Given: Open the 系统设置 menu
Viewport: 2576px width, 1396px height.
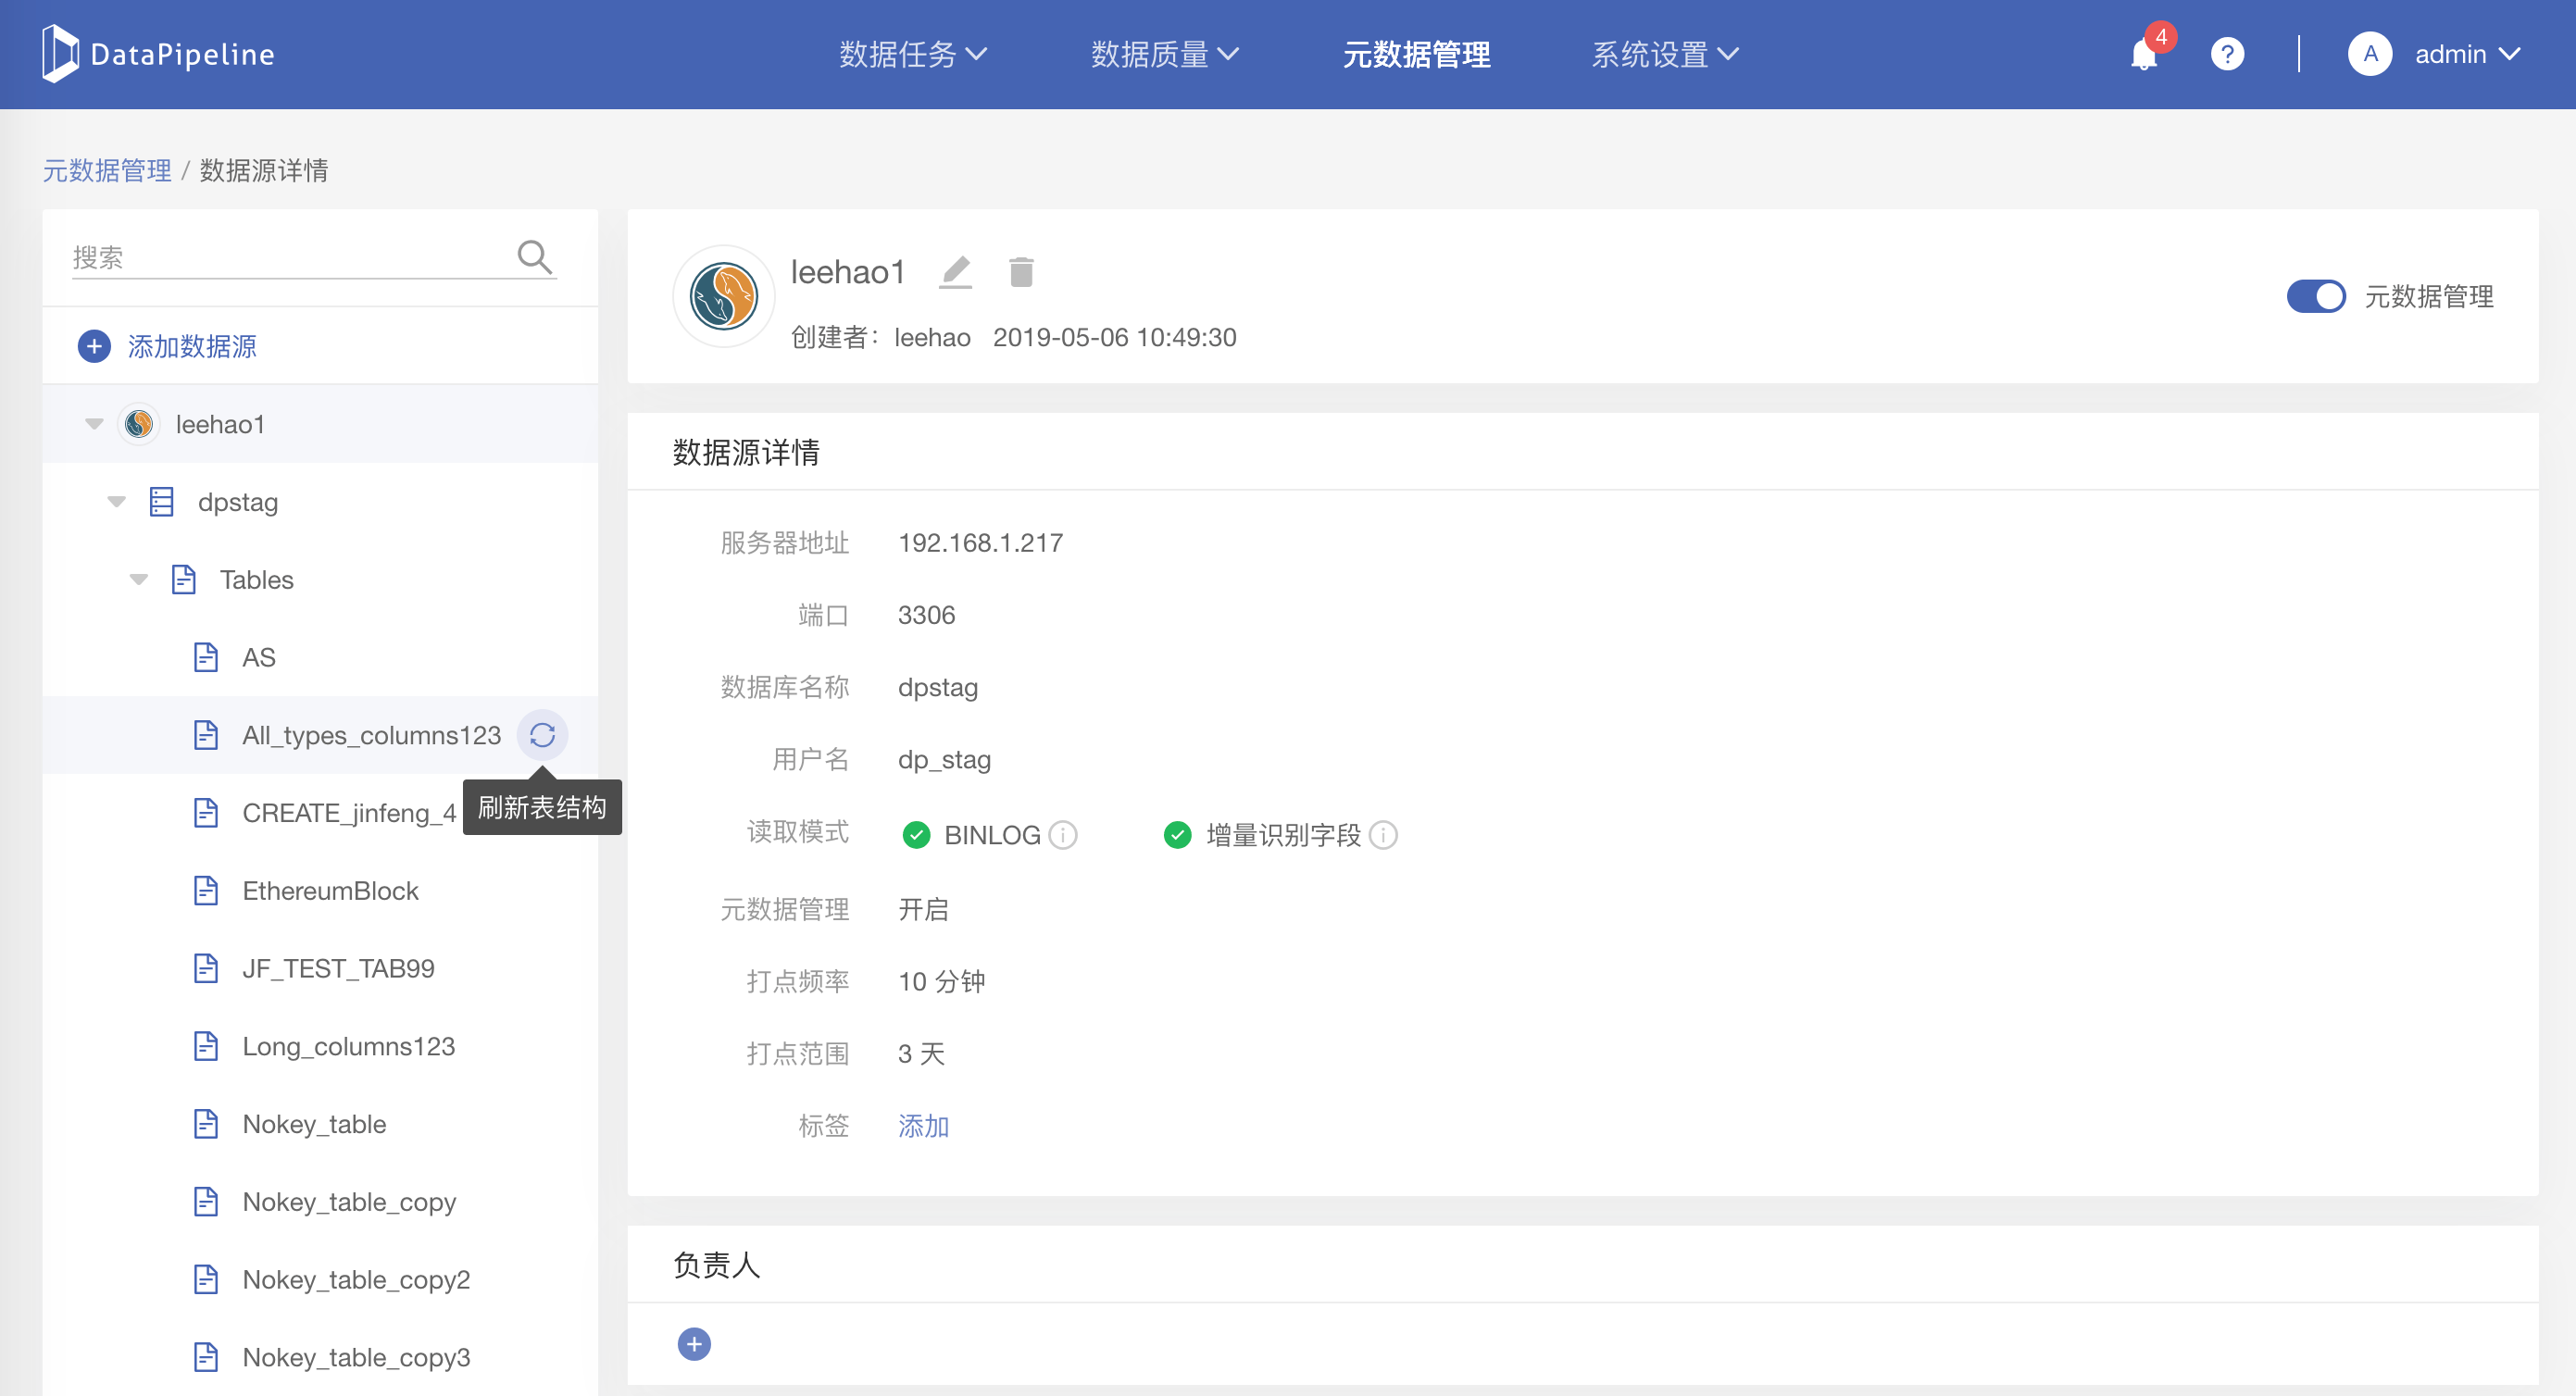Looking at the screenshot, I should click(1664, 54).
